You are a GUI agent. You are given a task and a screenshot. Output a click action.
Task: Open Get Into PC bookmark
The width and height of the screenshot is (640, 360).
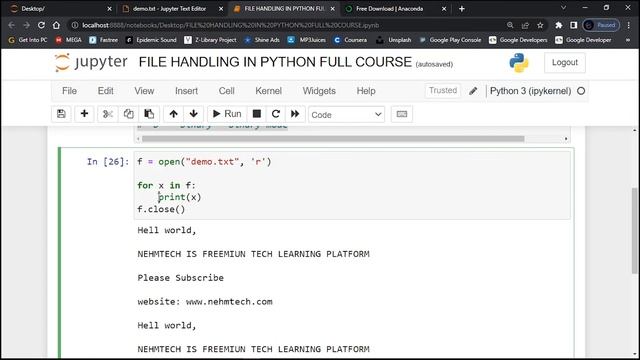coord(28,40)
